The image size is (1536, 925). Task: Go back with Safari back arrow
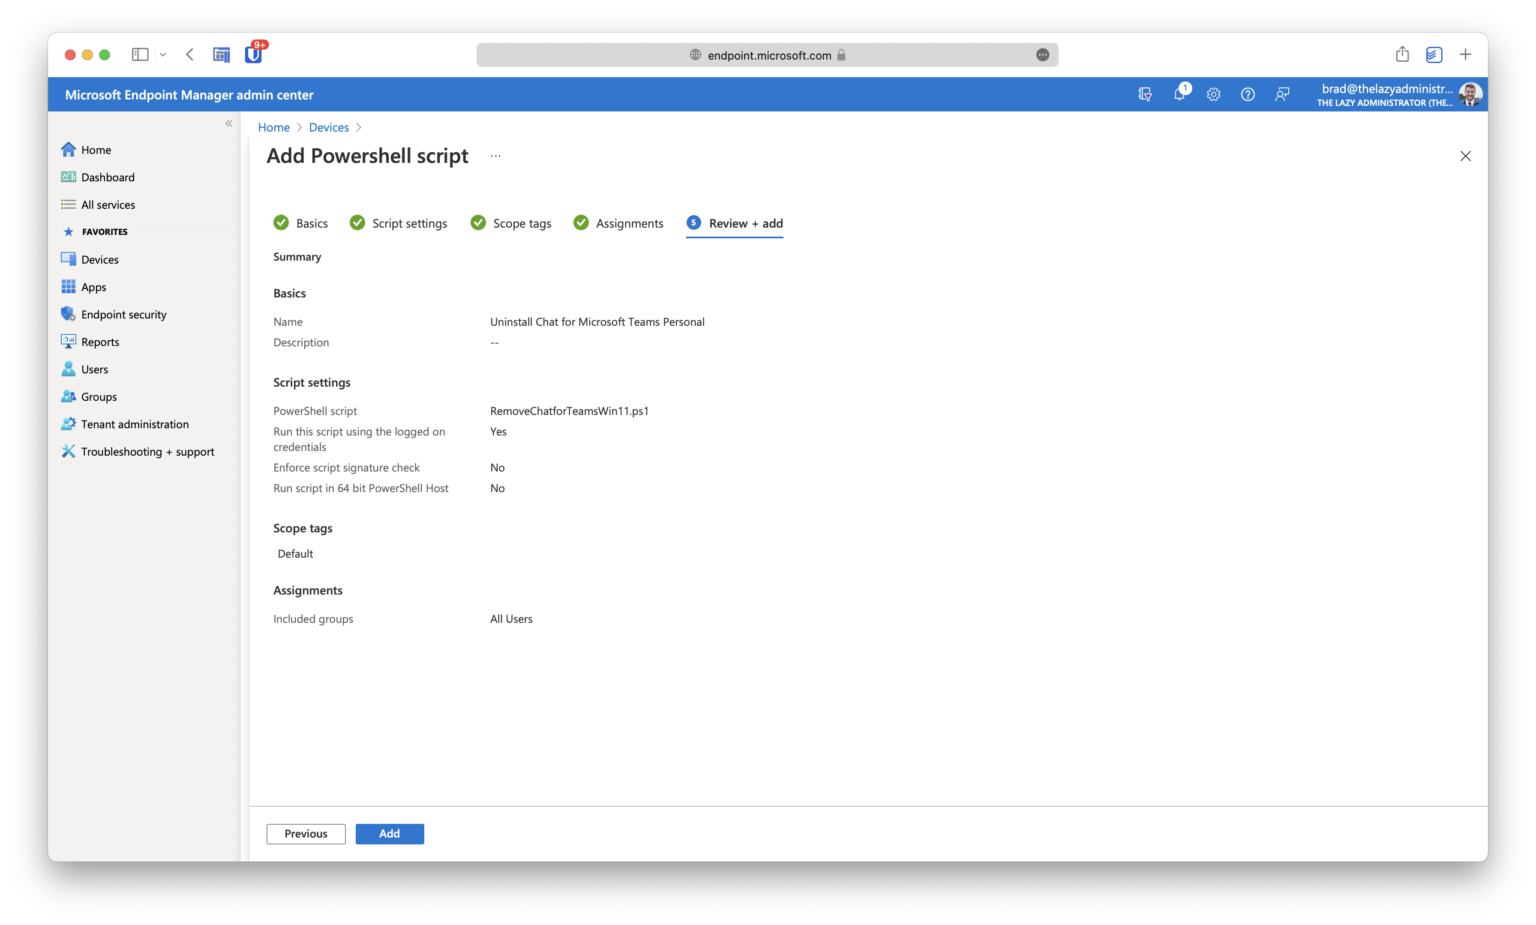click(190, 55)
